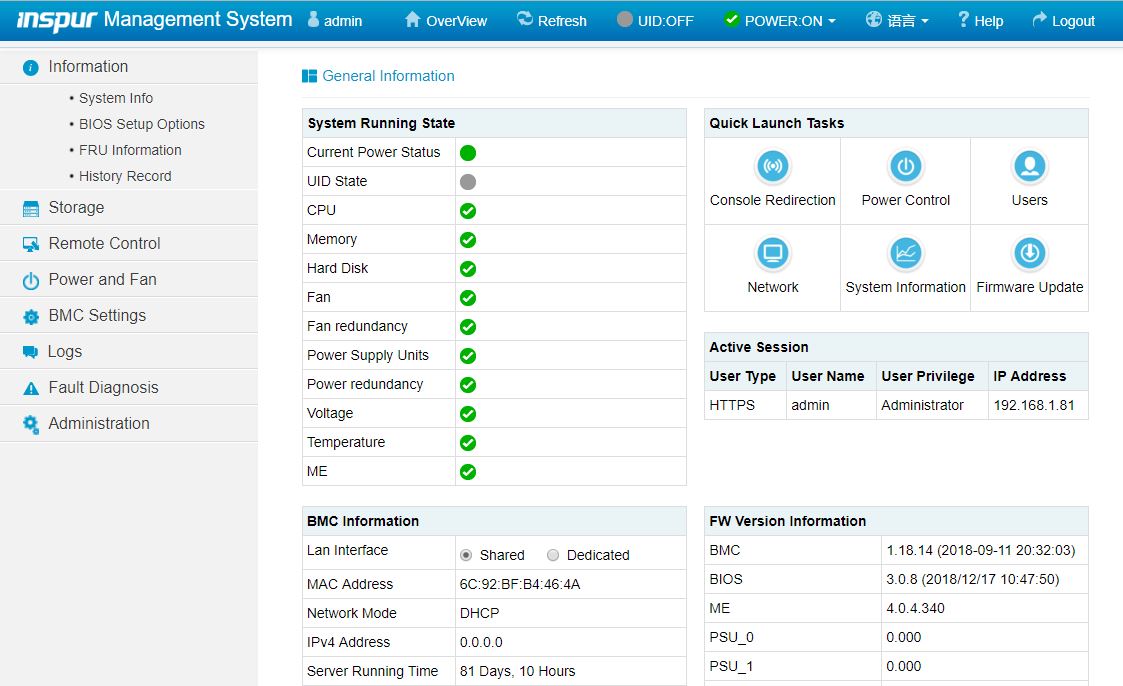Click the Power Control quick launch icon
The image size is (1123, 686).
(905, 166)
